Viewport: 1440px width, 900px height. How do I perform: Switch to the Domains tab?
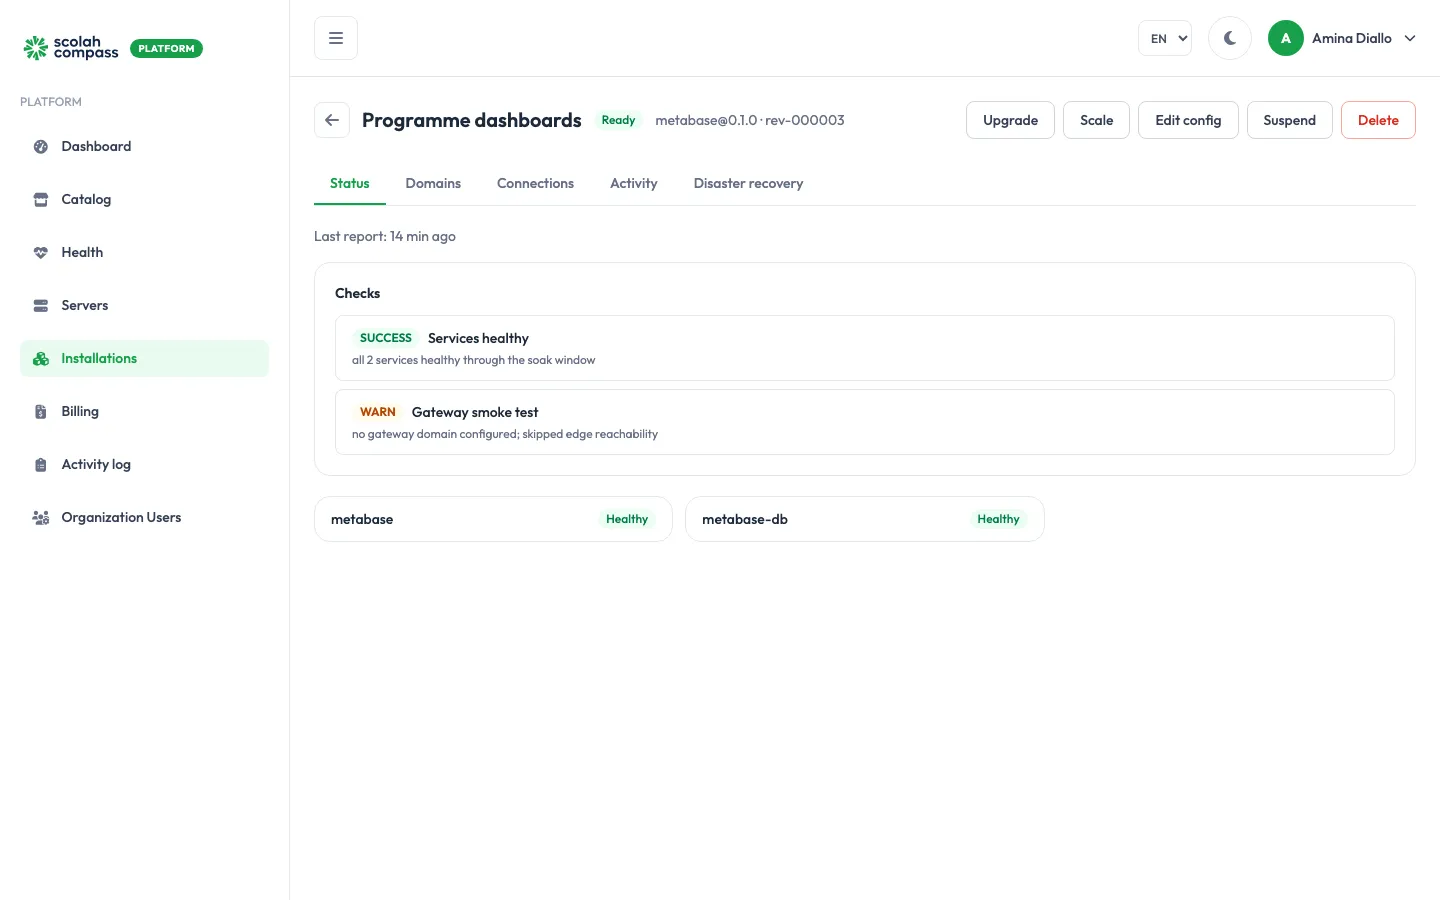[x=433, y=184]
